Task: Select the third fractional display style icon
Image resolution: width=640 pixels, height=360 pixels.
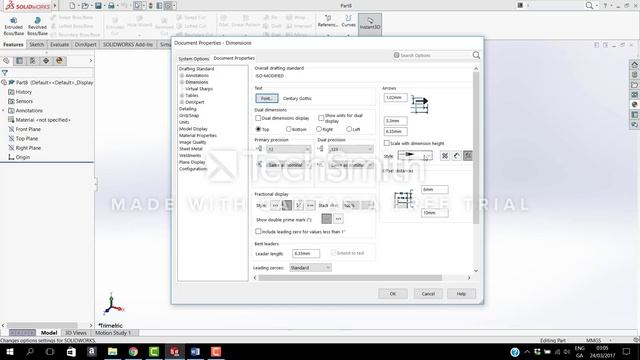Action: click(x=299, y=205)
